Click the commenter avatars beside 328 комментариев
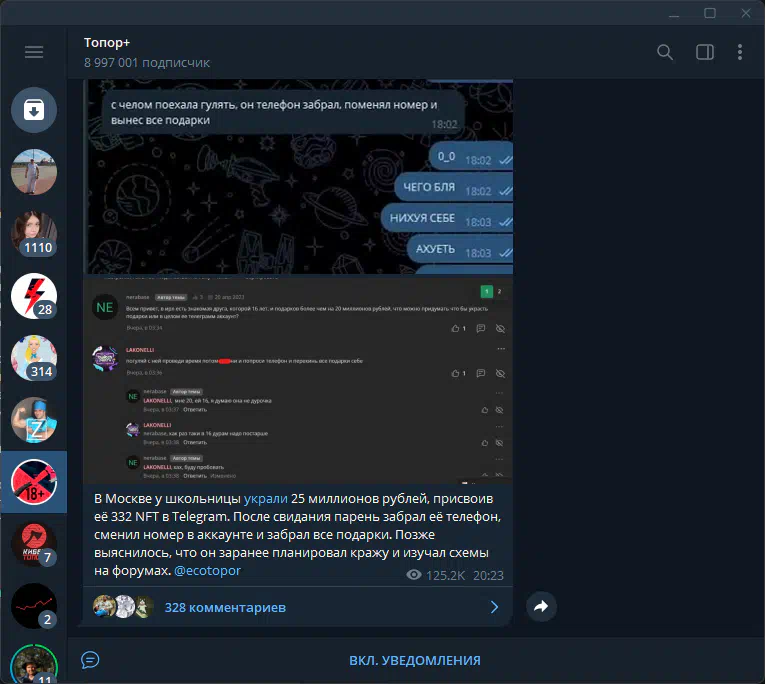Image resolution: width=765 pixels, height=684 pixels. 123,607
